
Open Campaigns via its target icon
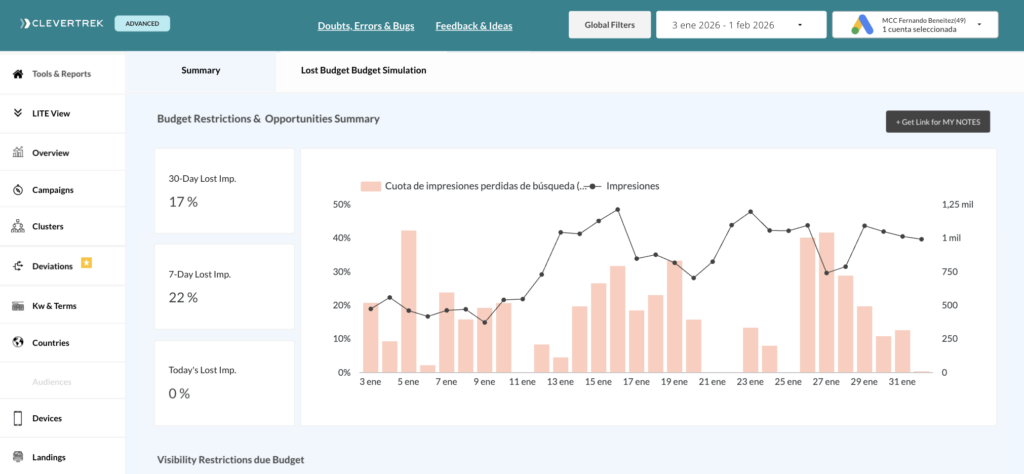point(18,190)
